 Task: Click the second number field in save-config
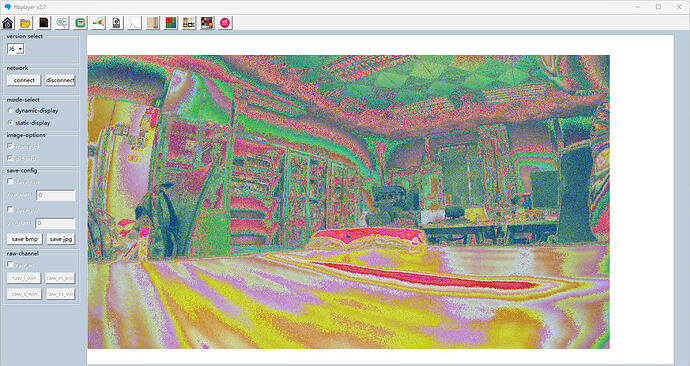(55, 223)
